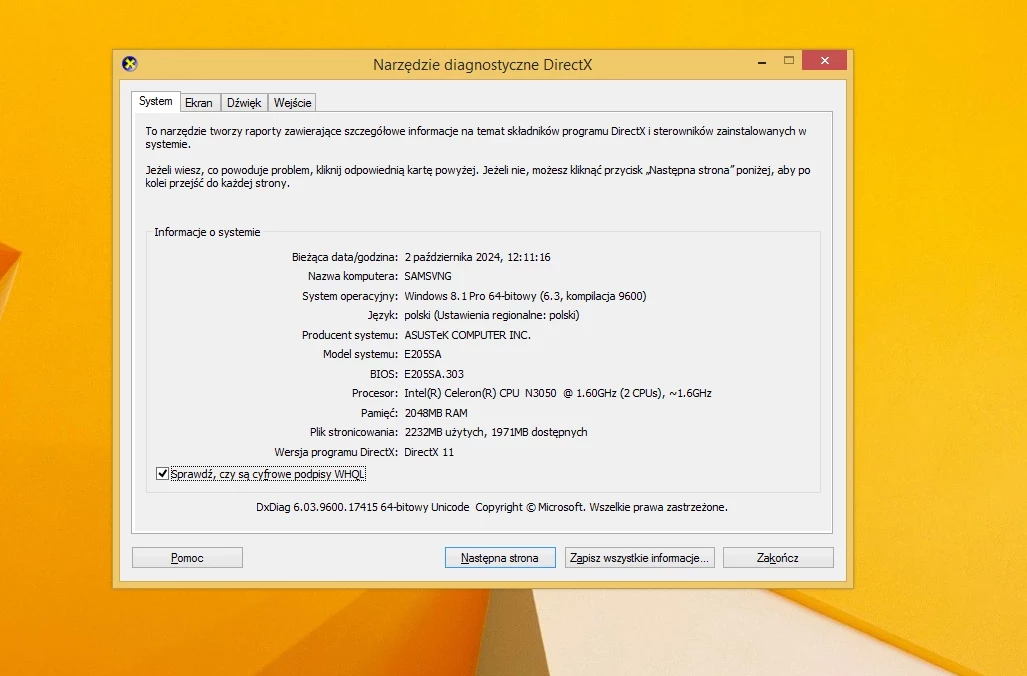The image size is (1027, 676).
Task: Select the System tab
Action: (x=155, y=102)
